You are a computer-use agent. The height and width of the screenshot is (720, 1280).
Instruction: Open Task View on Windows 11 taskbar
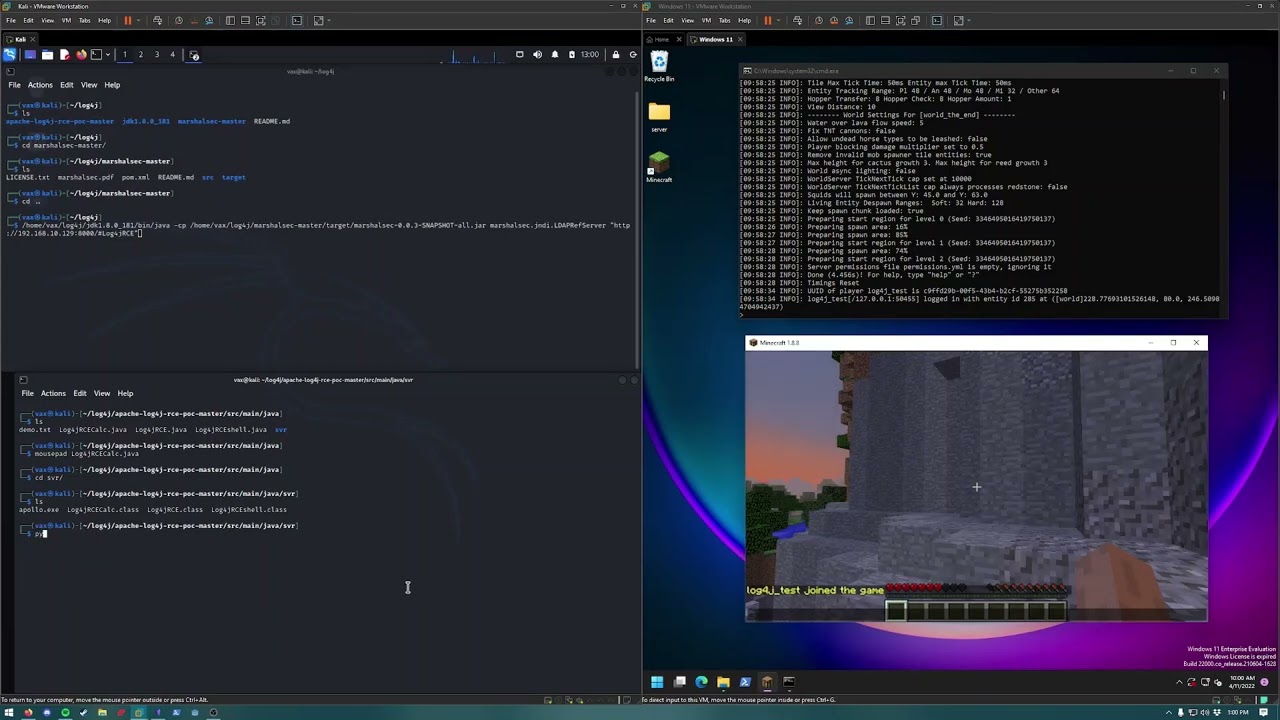point(679,682)
